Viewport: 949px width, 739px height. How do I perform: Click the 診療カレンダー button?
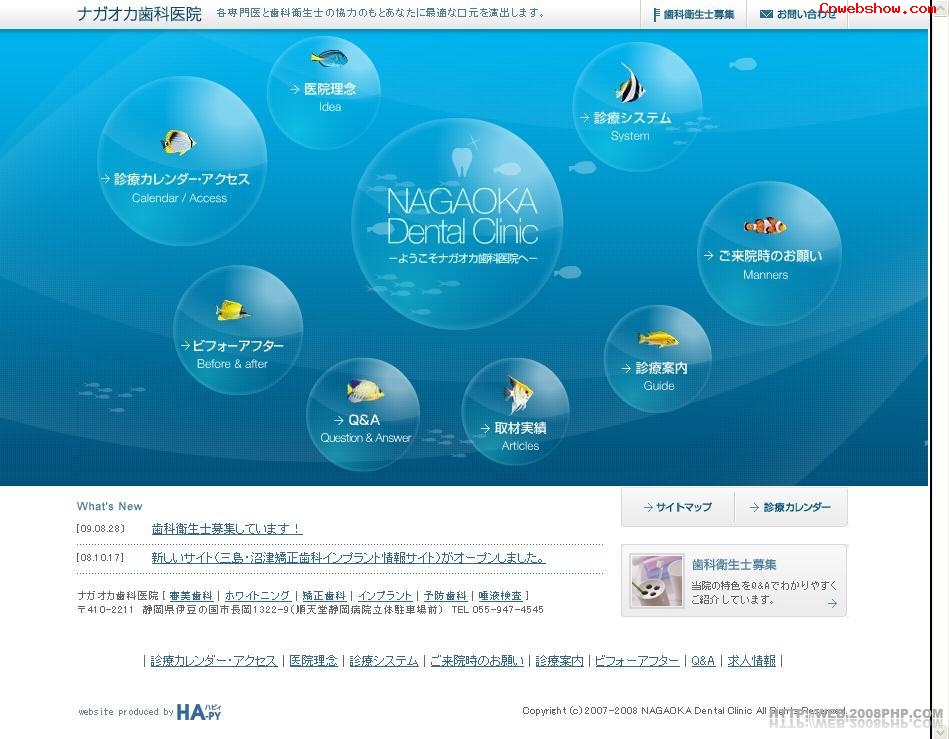(x=790, y=507)
